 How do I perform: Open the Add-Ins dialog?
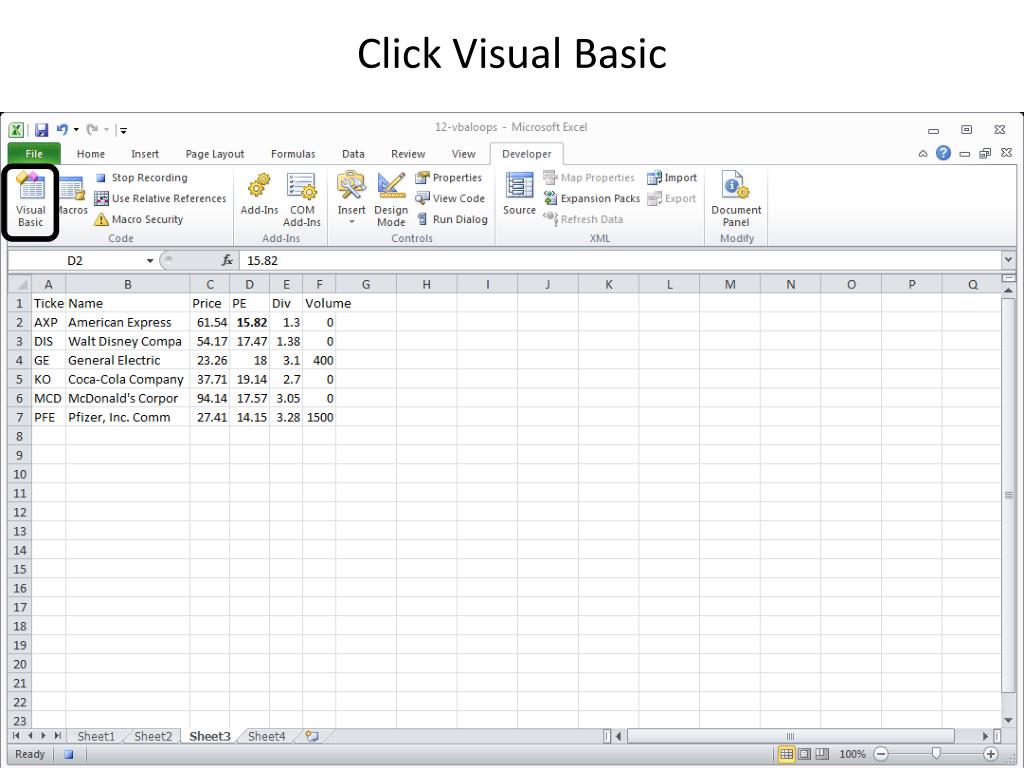259,195
